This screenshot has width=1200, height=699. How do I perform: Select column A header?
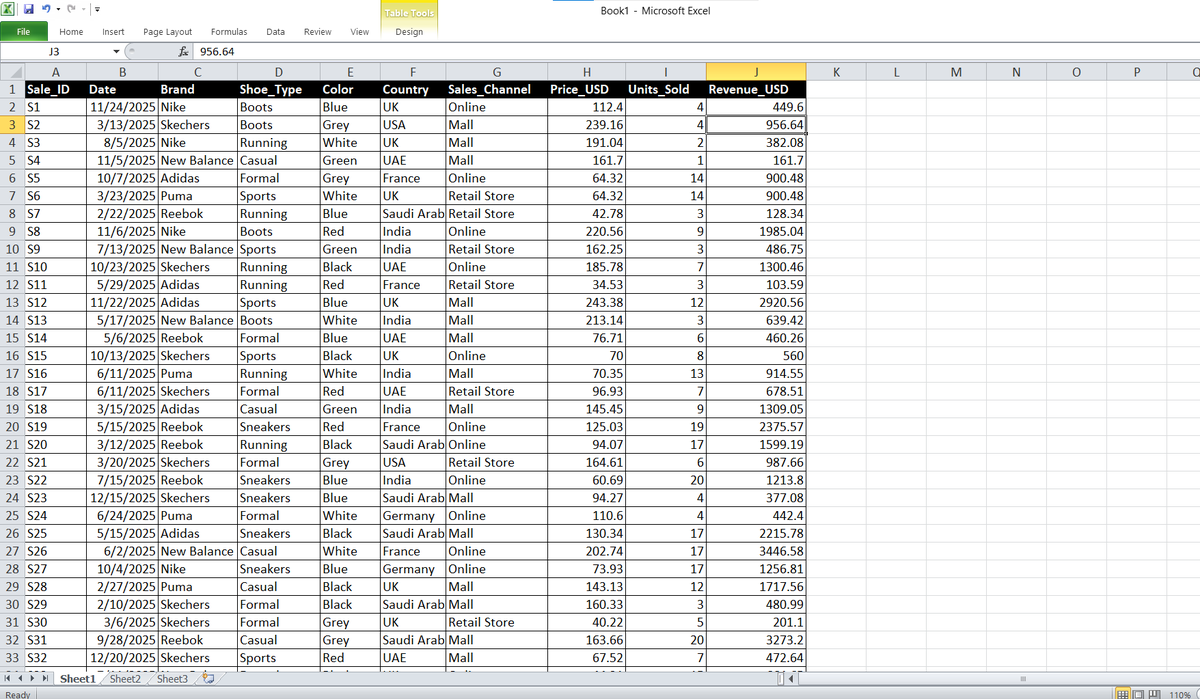[x=55, y=71]
